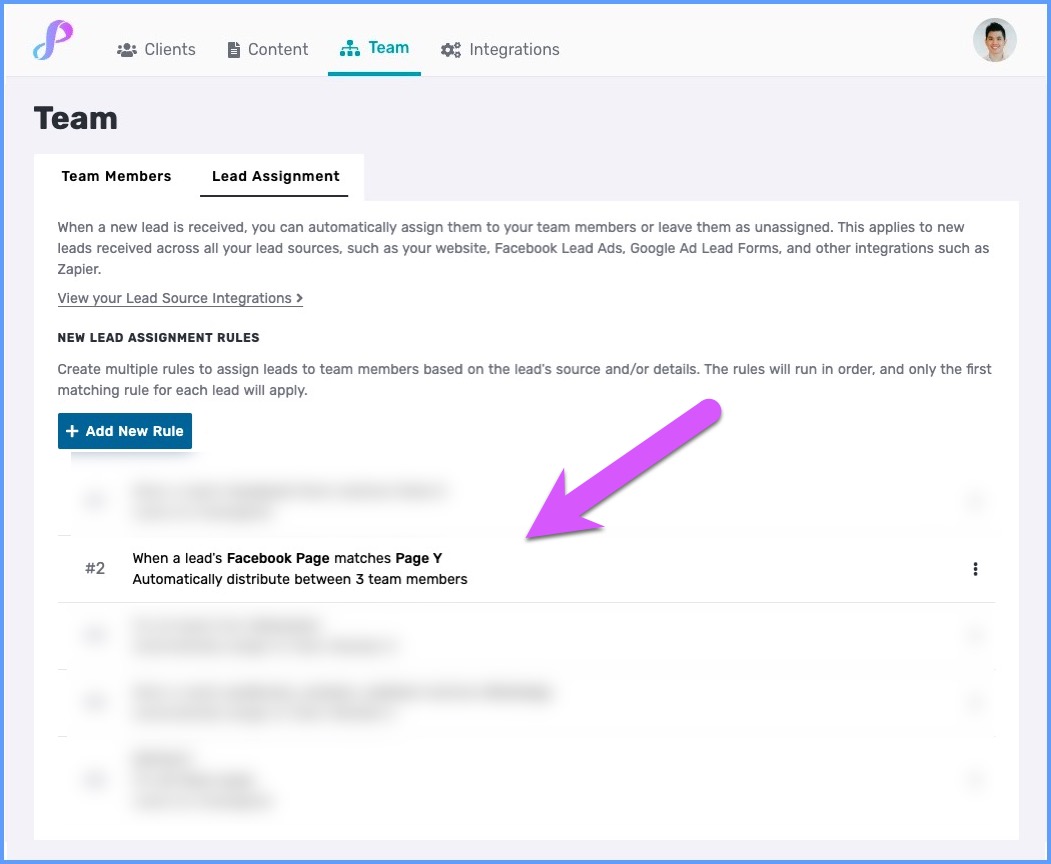Click the Privyr logo in the top left
1051x864 pixels.
[x=53, y=40]
